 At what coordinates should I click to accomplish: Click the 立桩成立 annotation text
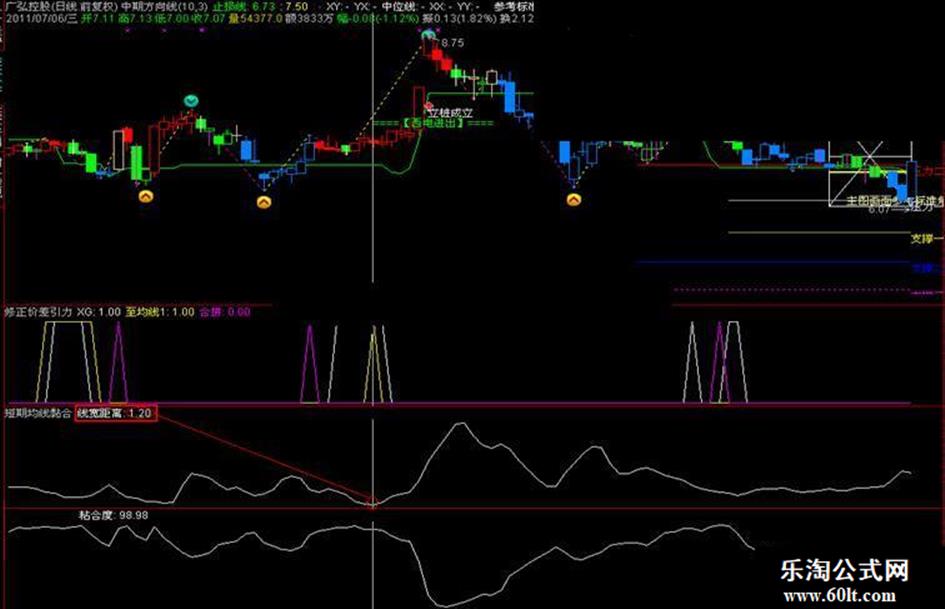(x=451, y=112)
